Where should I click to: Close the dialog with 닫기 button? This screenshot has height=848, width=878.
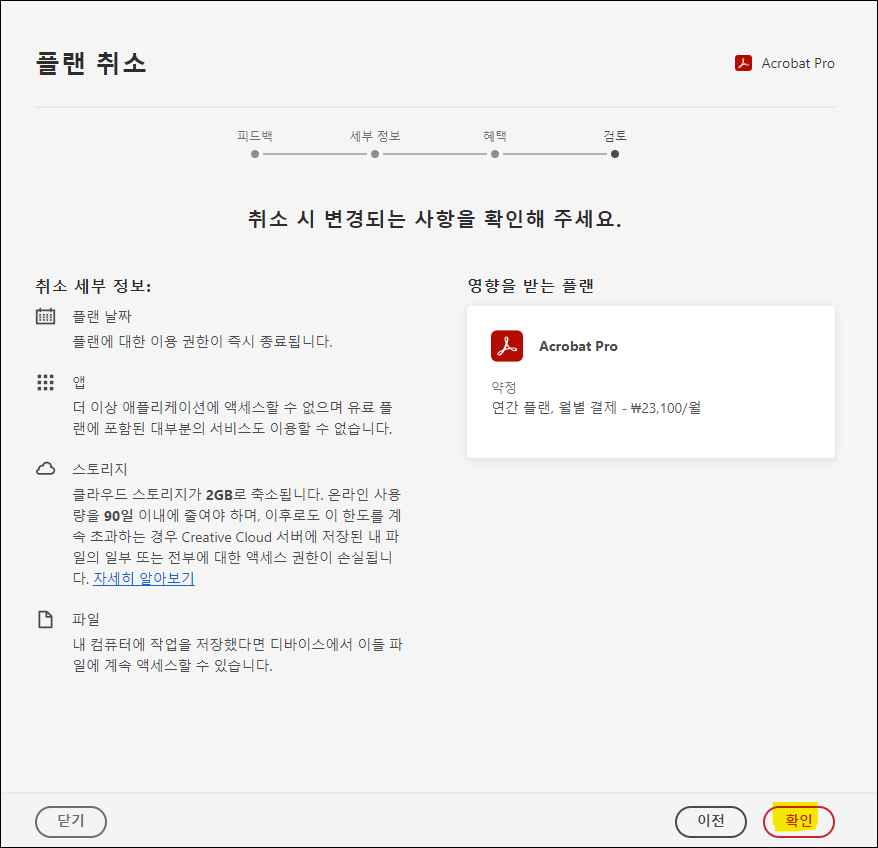[70, 821]
